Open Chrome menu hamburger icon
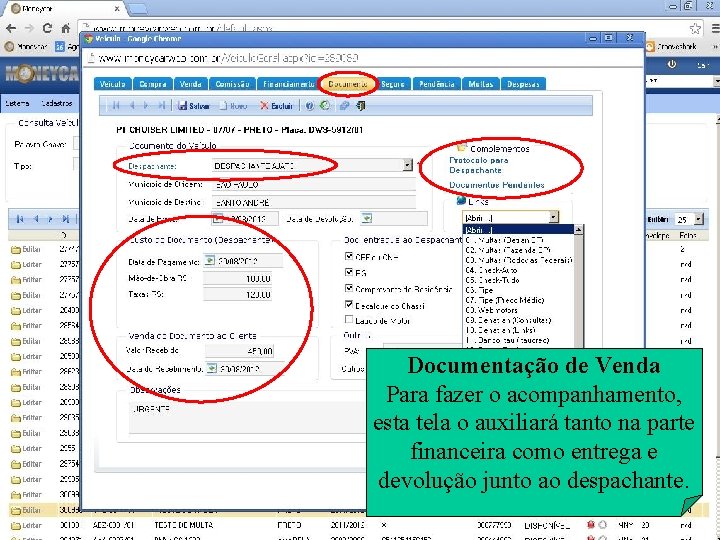This screenshot has height=540, width=720. [715, 28]
